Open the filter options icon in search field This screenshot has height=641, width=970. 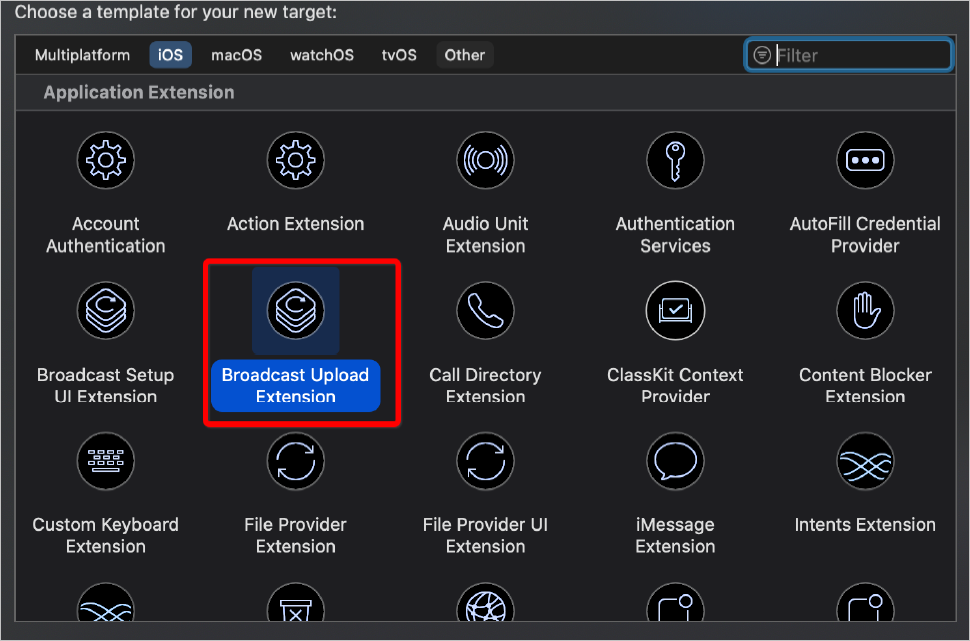[x=763, y=55]
